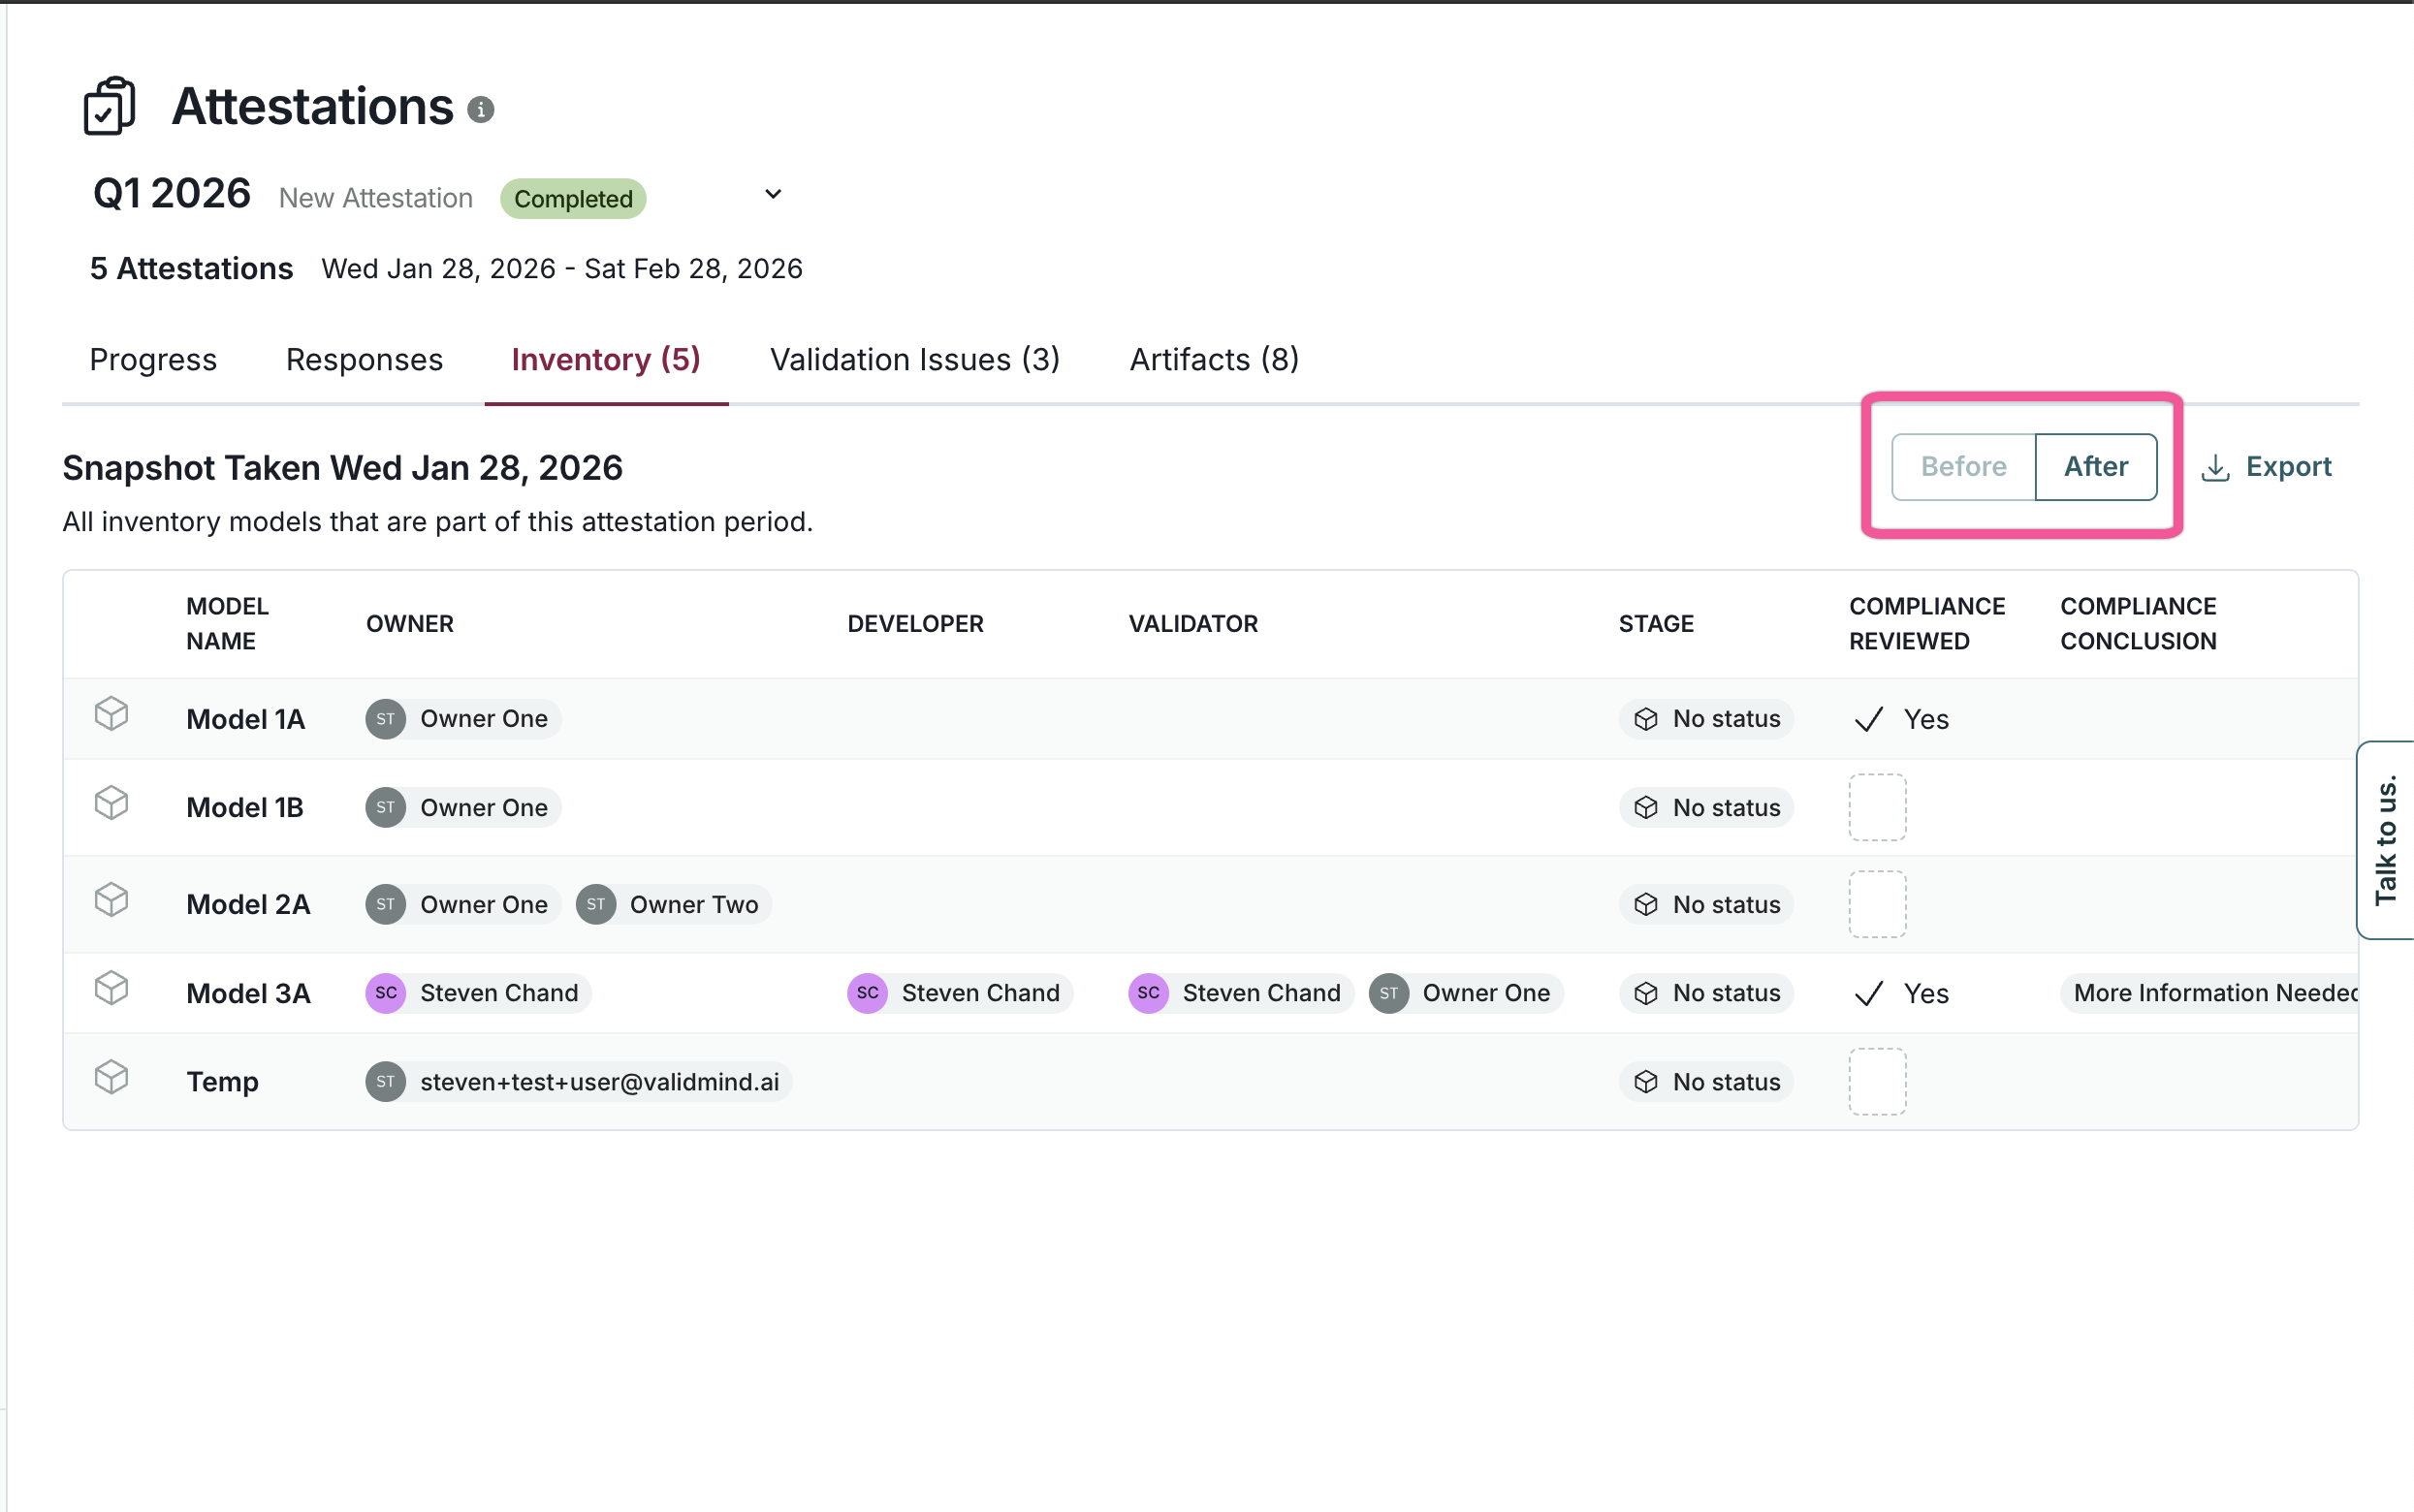Viewport: 2414px width, 1512px height.
Task: Expand the Q1 2026 attestation period dropdown
Action: click(773, 194)
